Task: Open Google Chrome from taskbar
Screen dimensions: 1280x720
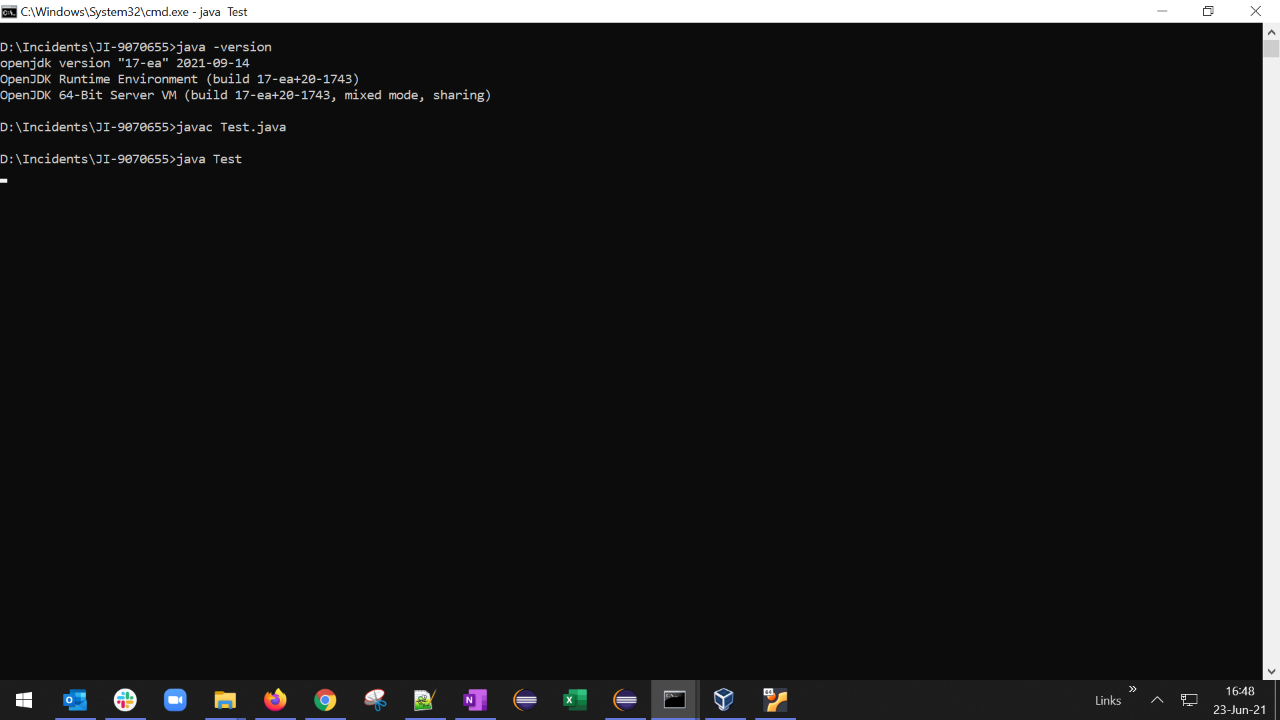Action: click(325, 700)
